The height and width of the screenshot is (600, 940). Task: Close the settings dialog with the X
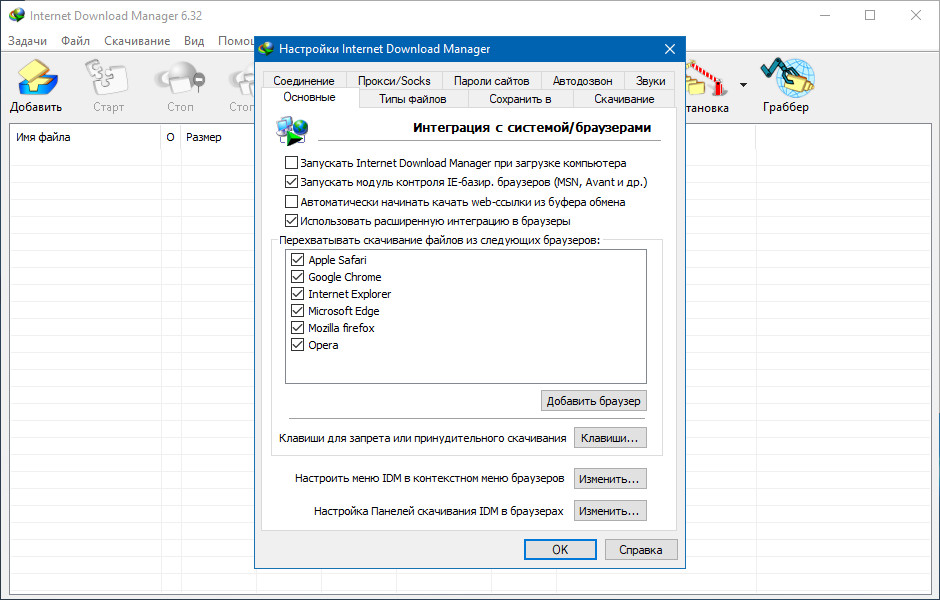pyautogui.click(x=669, y=48)
